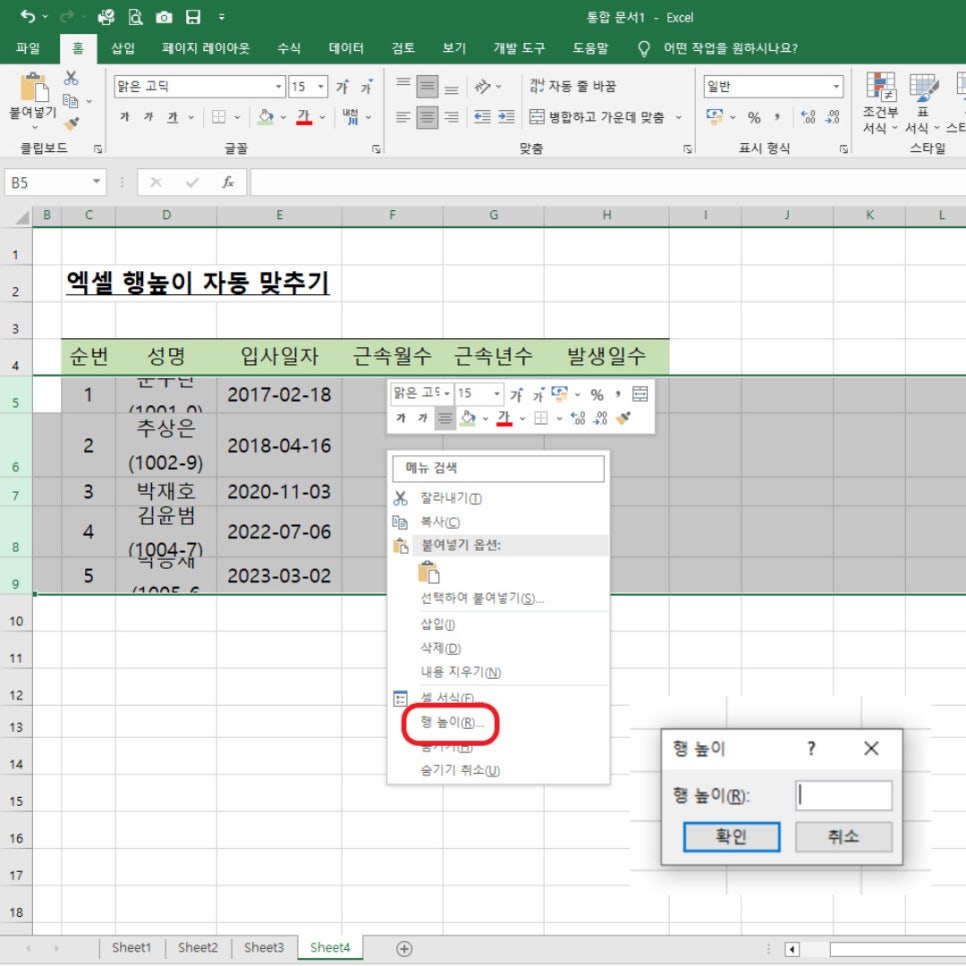Switch to the Sheet2 tab

click(x=198, y=948)
